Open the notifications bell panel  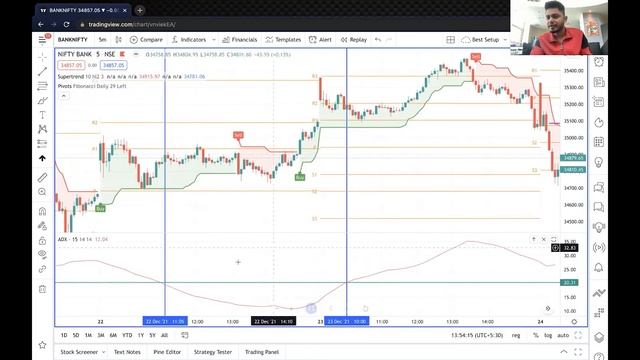coord(599,268)
